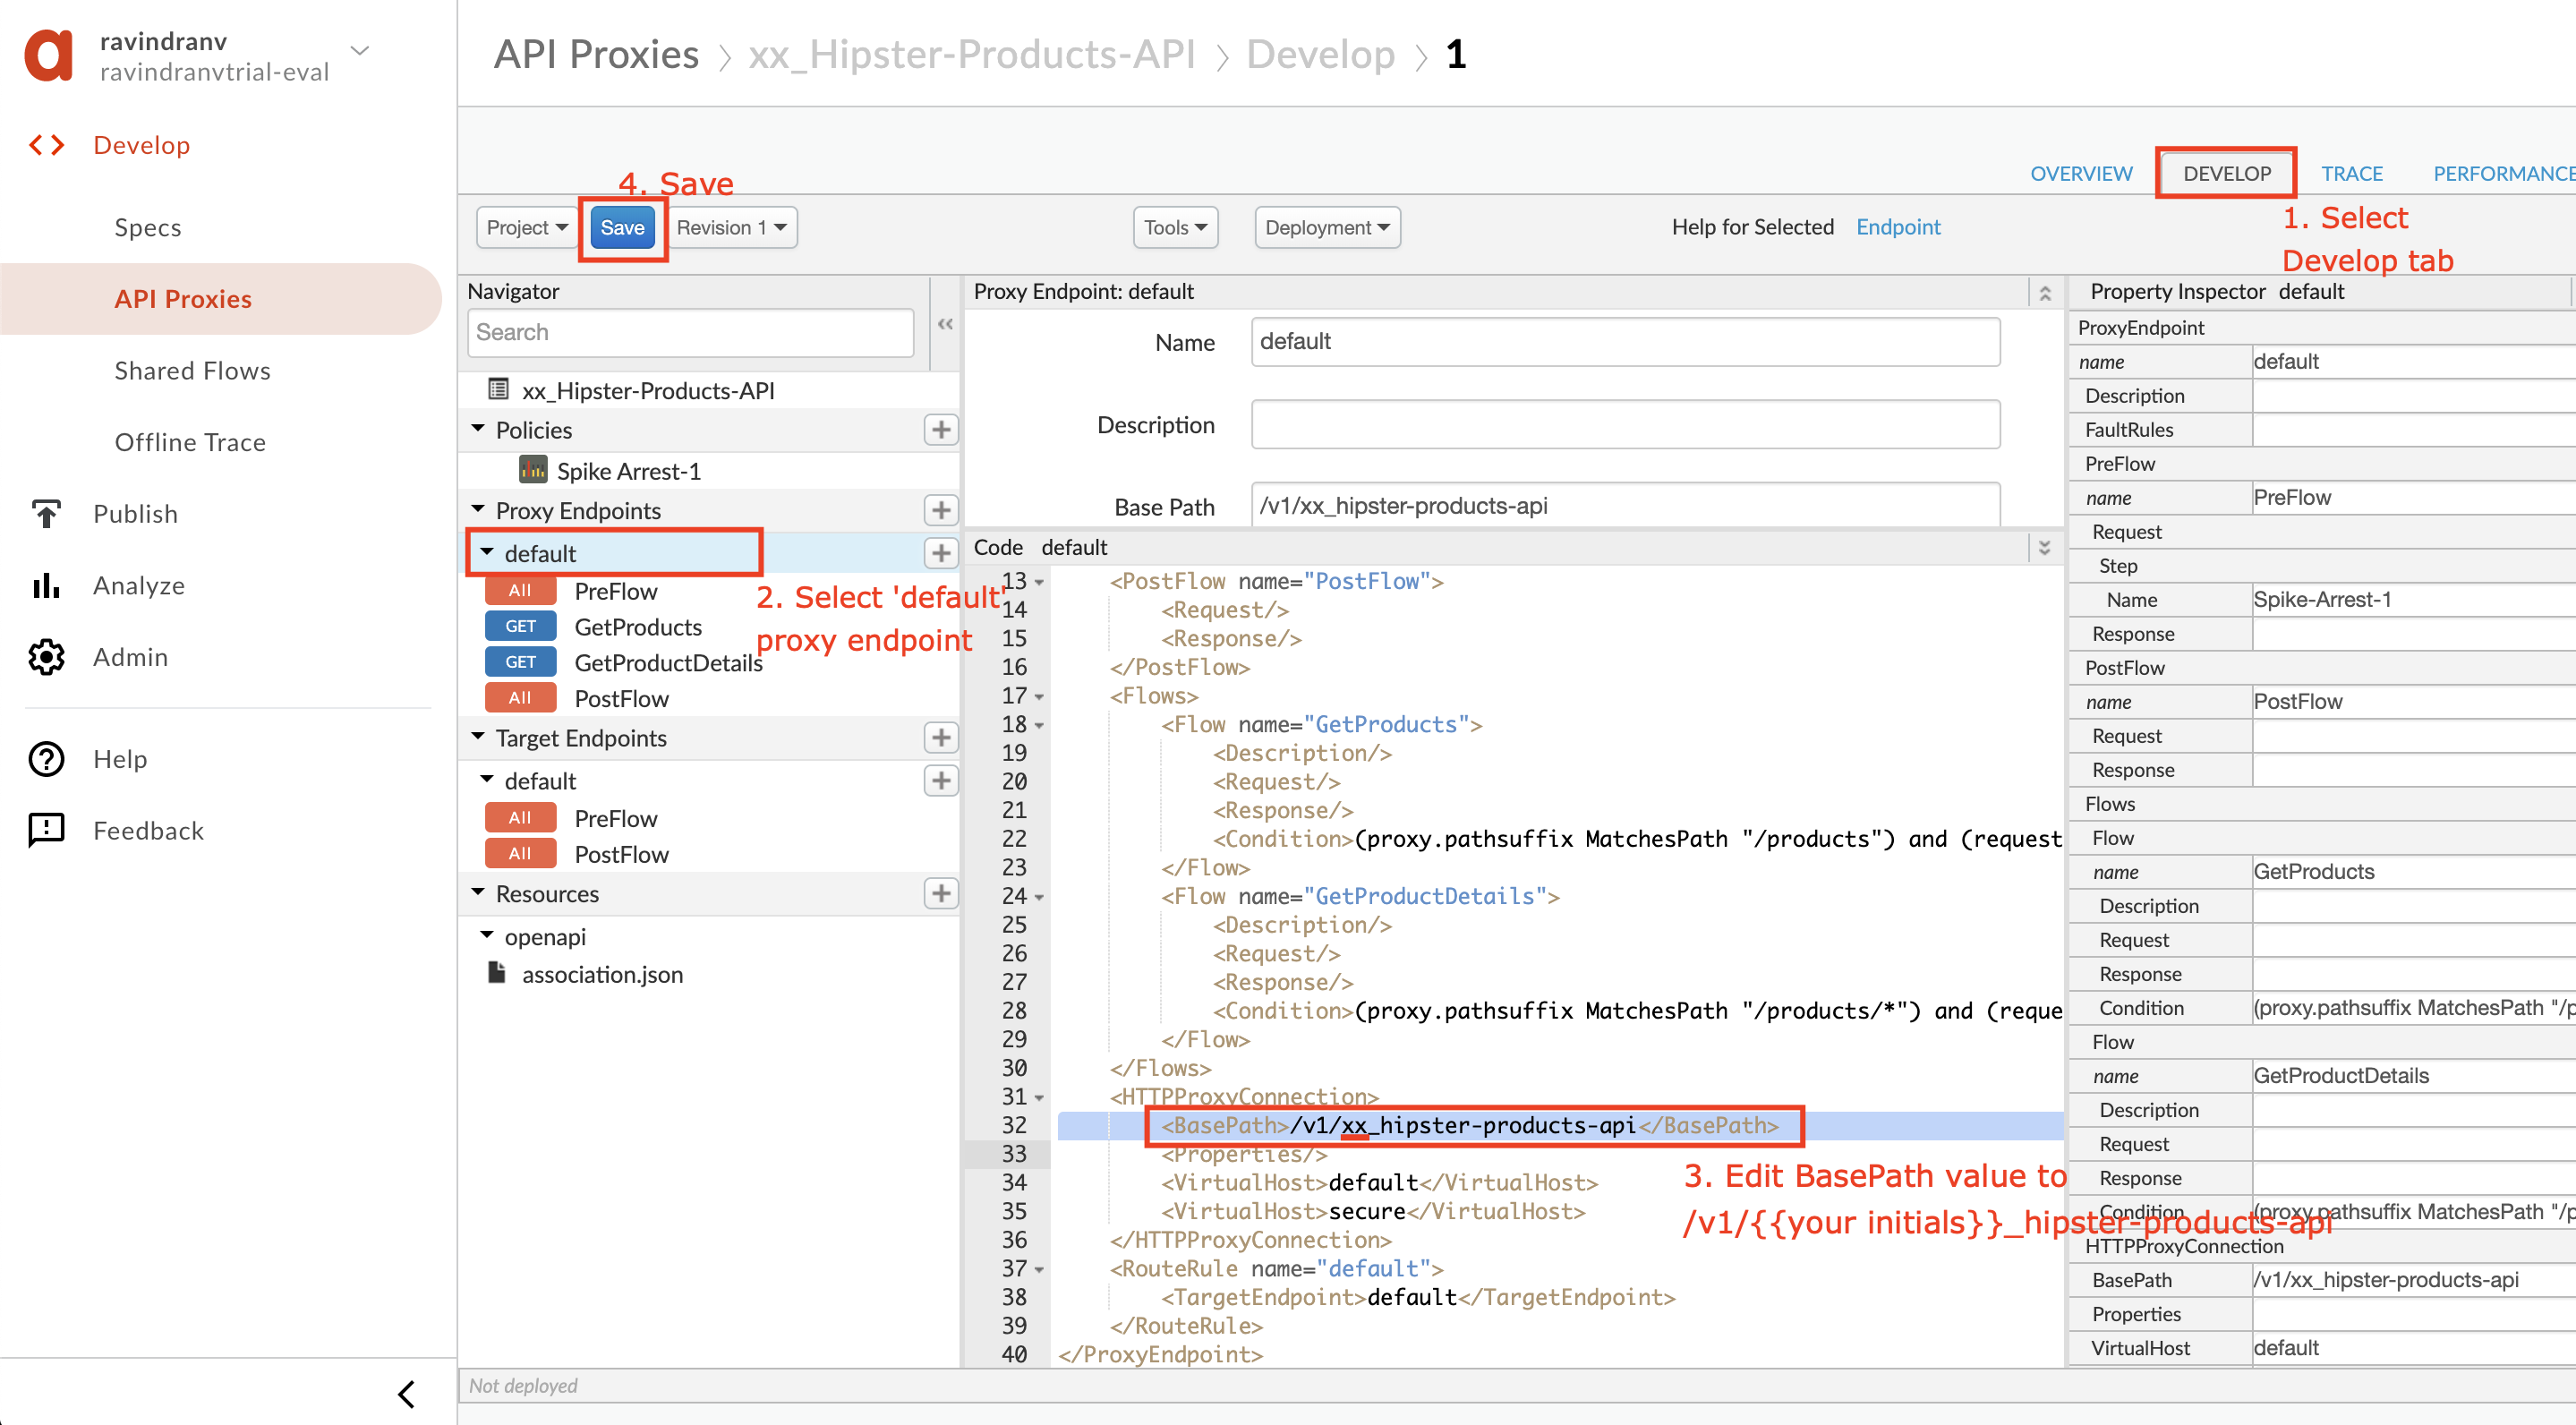
Task: Collapse sidebar with left chevron icon
Action: (406, 1393)
